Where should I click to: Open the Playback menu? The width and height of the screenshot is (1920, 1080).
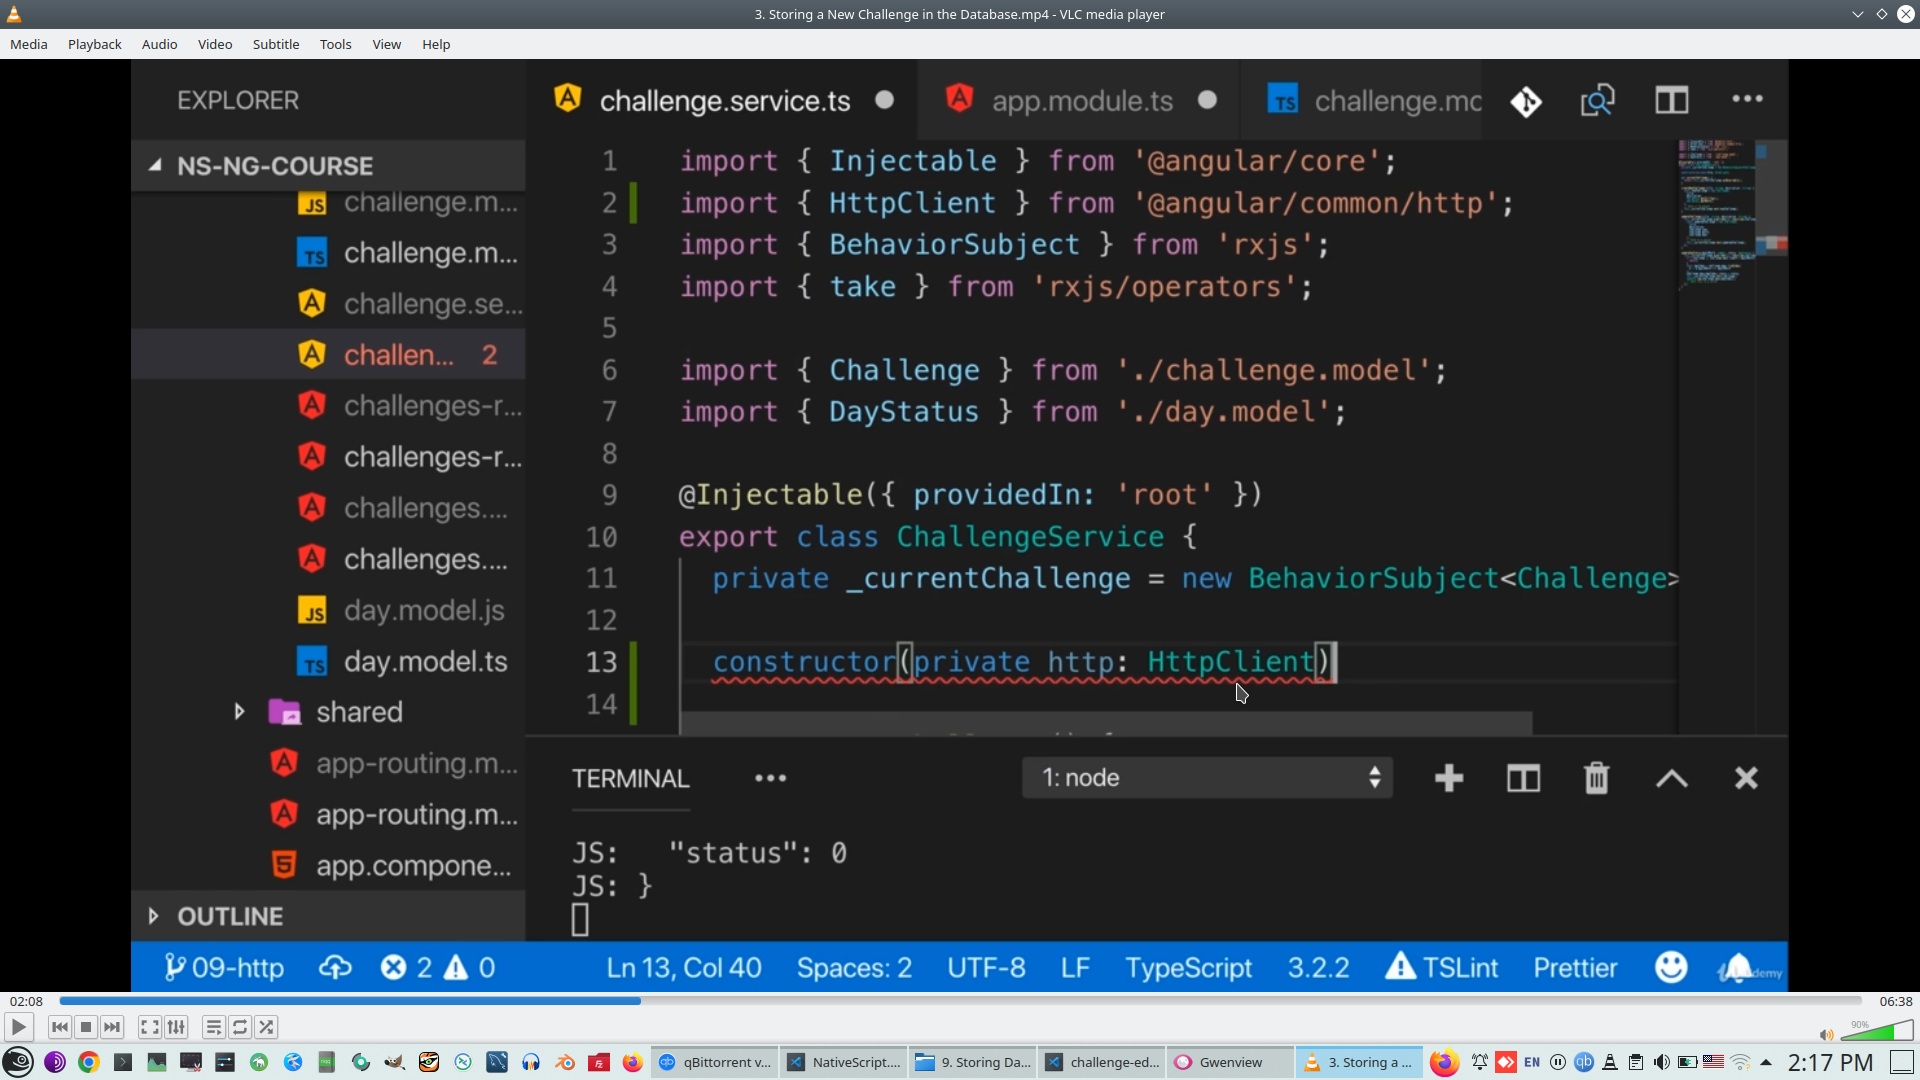(x=94, y=44)
